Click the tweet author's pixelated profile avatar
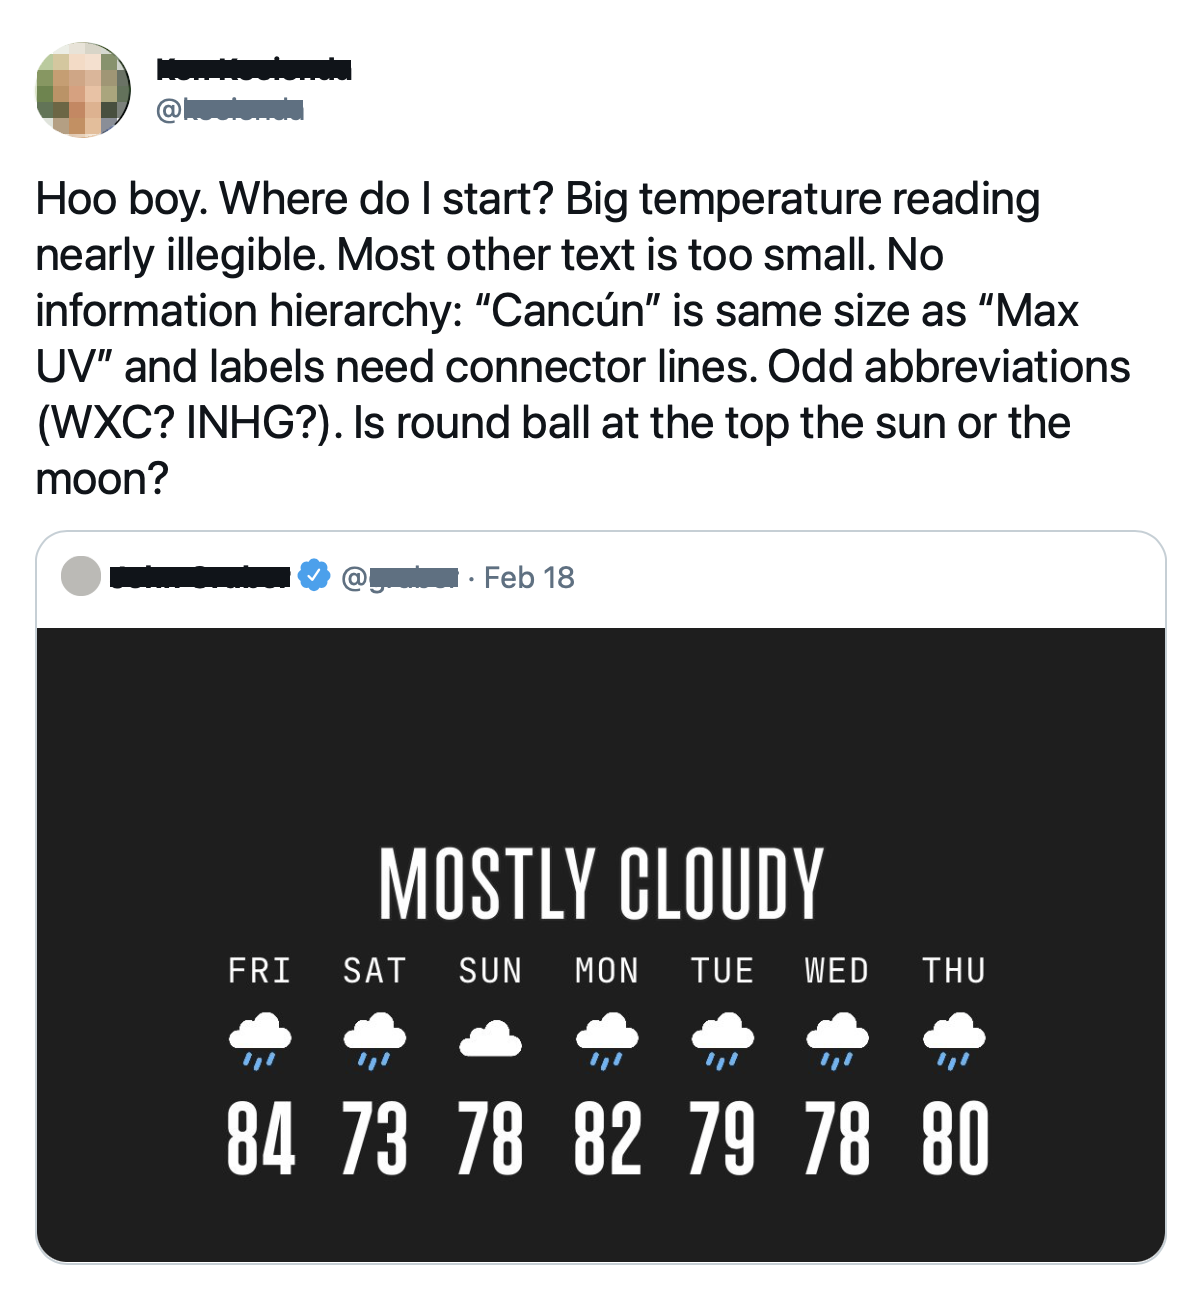Image resolution: width=1200 pixels, height=1300 pixels. 84,90
